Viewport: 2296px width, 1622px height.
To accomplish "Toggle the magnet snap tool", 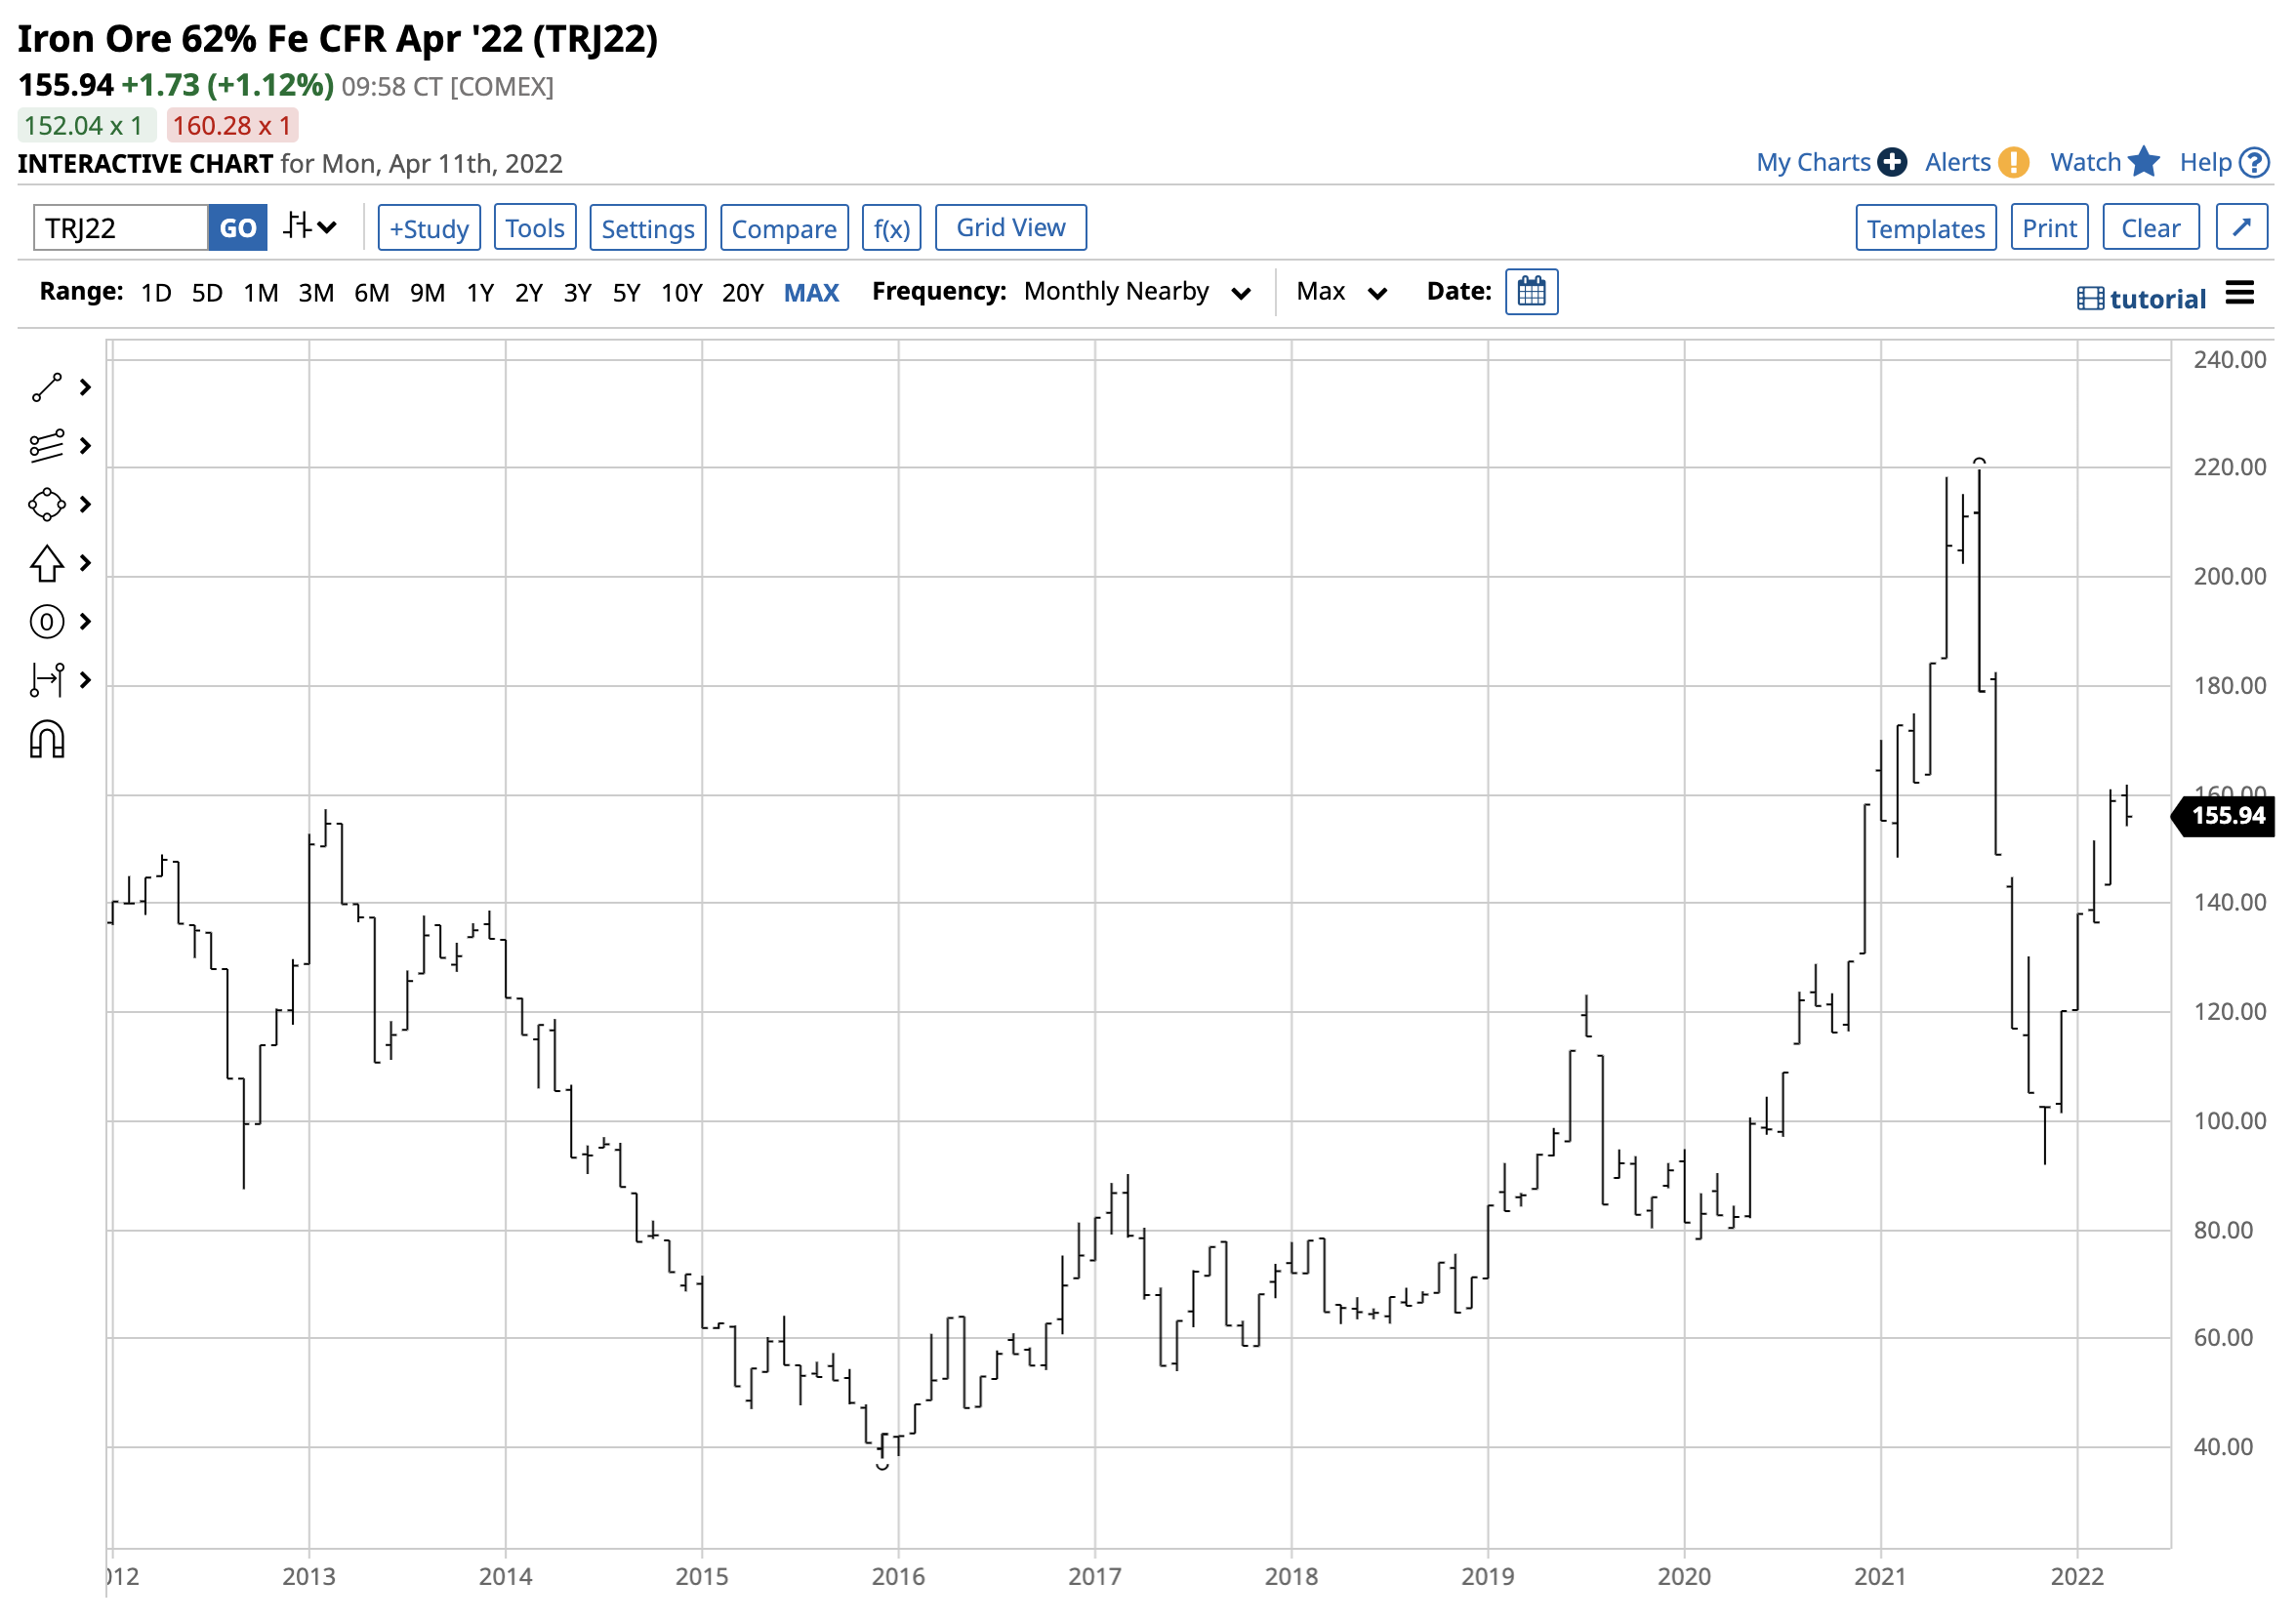I will [47, 741].
